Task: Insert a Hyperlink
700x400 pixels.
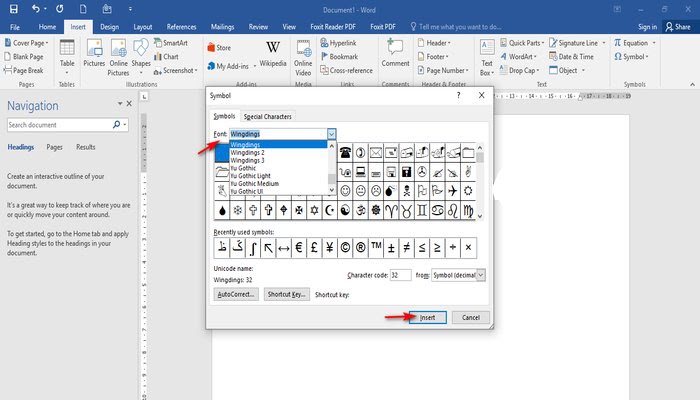Action: coord(338,43)
